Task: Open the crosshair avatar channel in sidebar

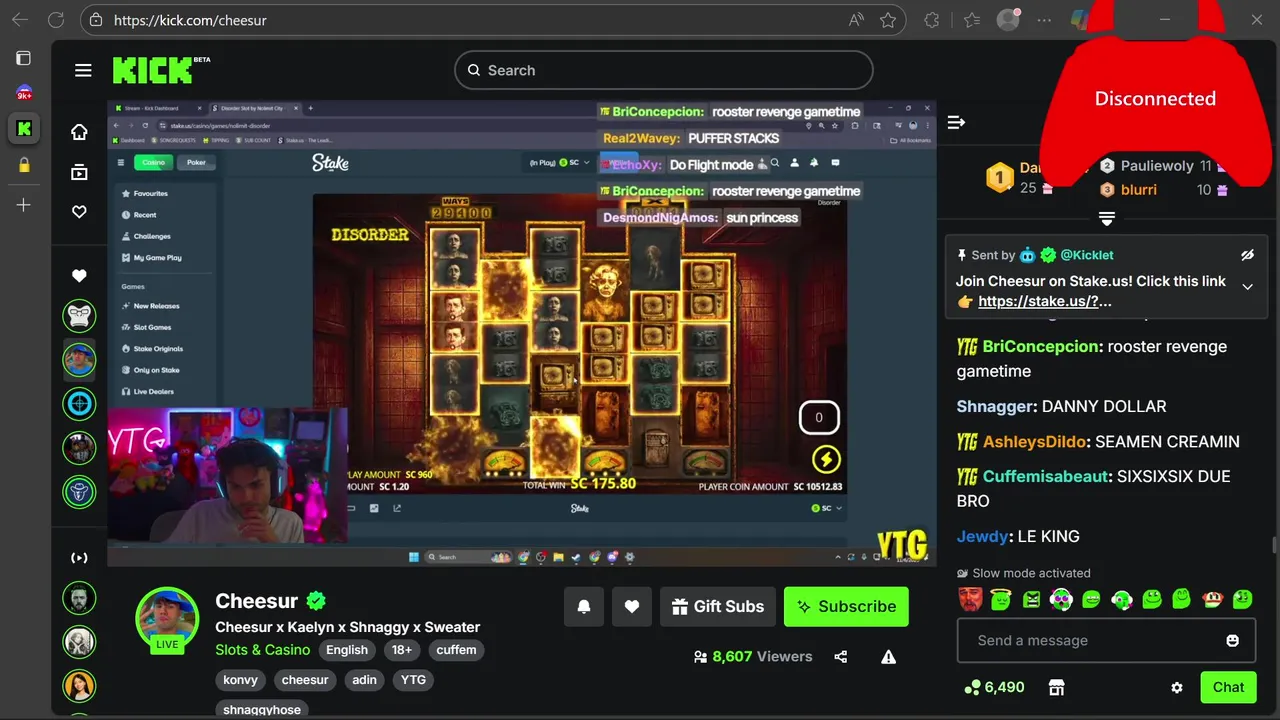Action: [79, 404]
